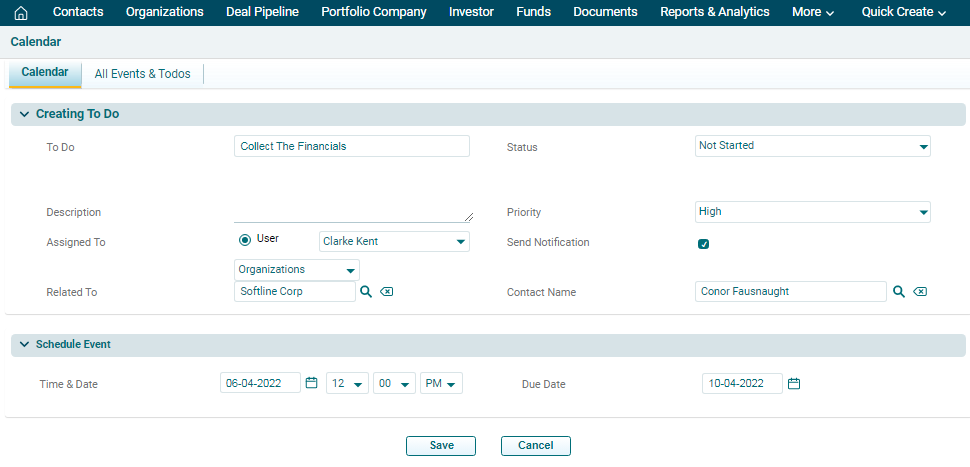Click the search icon beside Conor Fausnaught
Screen dimensions: 970x467
(899, 291)
